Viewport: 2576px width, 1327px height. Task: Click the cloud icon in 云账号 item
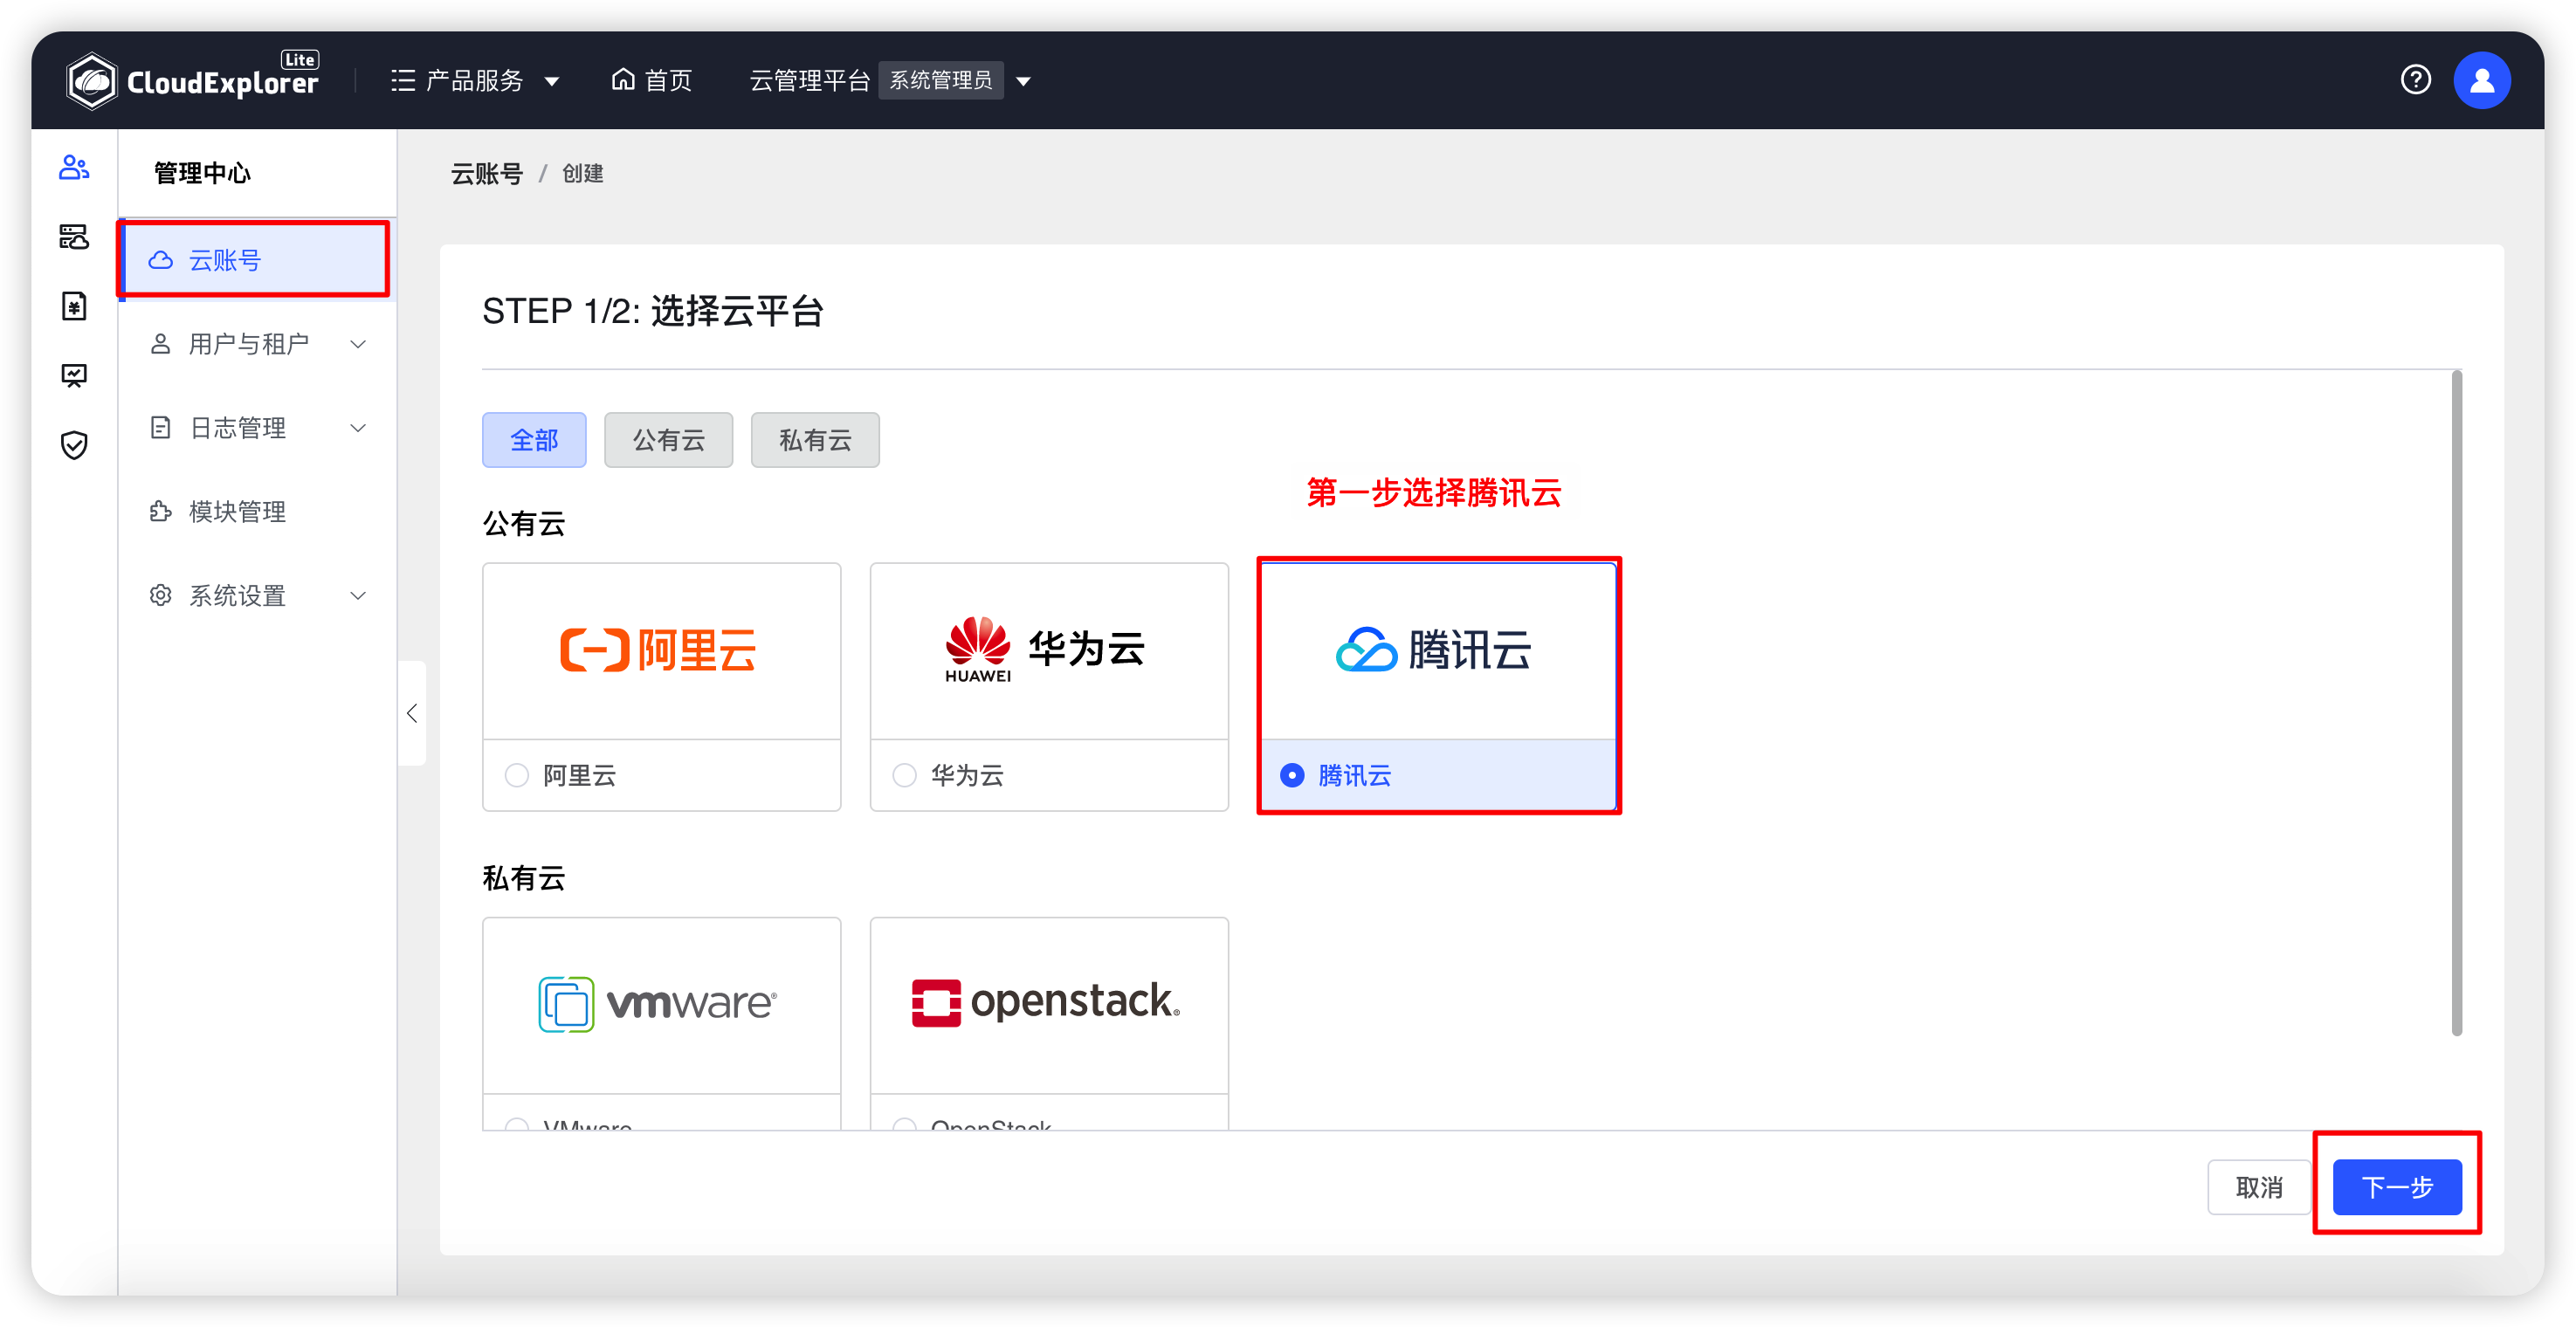[161, 260]
